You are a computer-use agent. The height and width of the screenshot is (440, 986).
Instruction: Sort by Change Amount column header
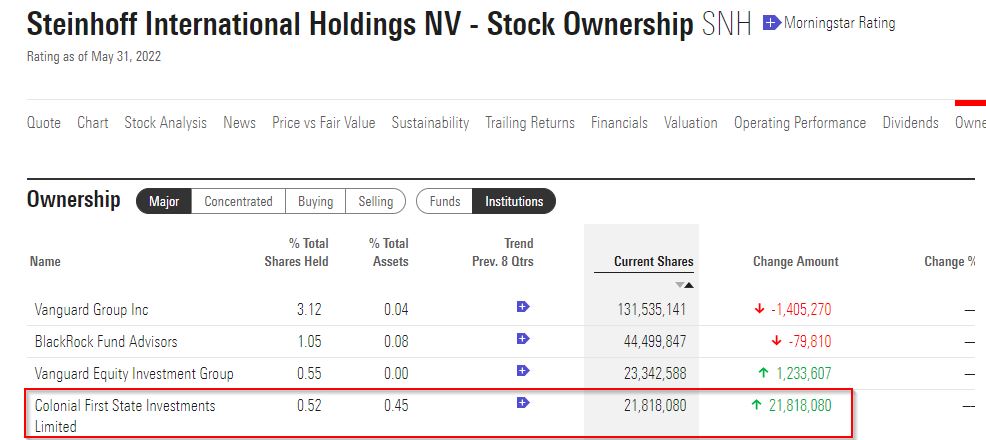click(795, 262)
